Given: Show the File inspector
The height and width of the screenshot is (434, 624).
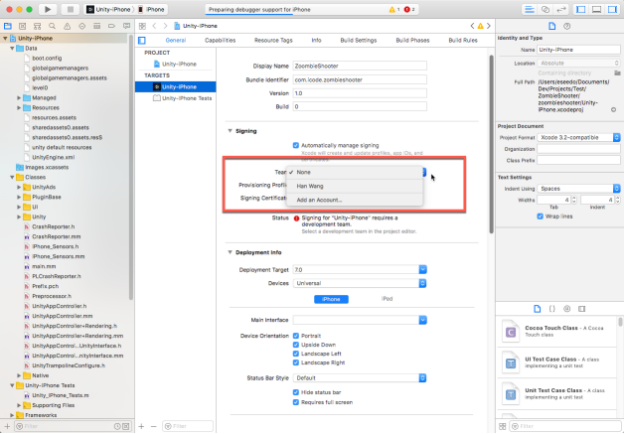Looking at the screenshot, I should [x=552, y=26].
